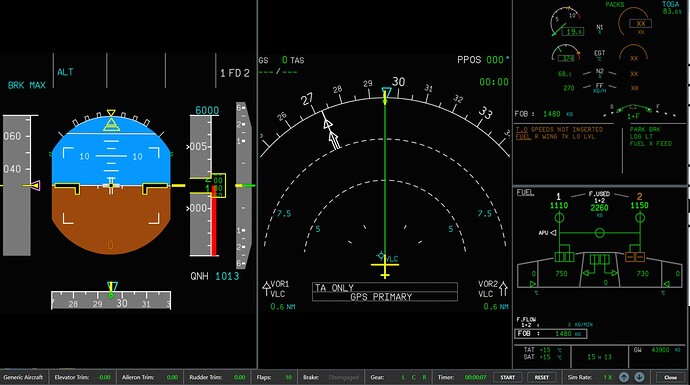The height and width of the screenshot is (385, 690).
Task: Click 'FUEL R WING TK LO LVL' warning
Action: point(555,136)
